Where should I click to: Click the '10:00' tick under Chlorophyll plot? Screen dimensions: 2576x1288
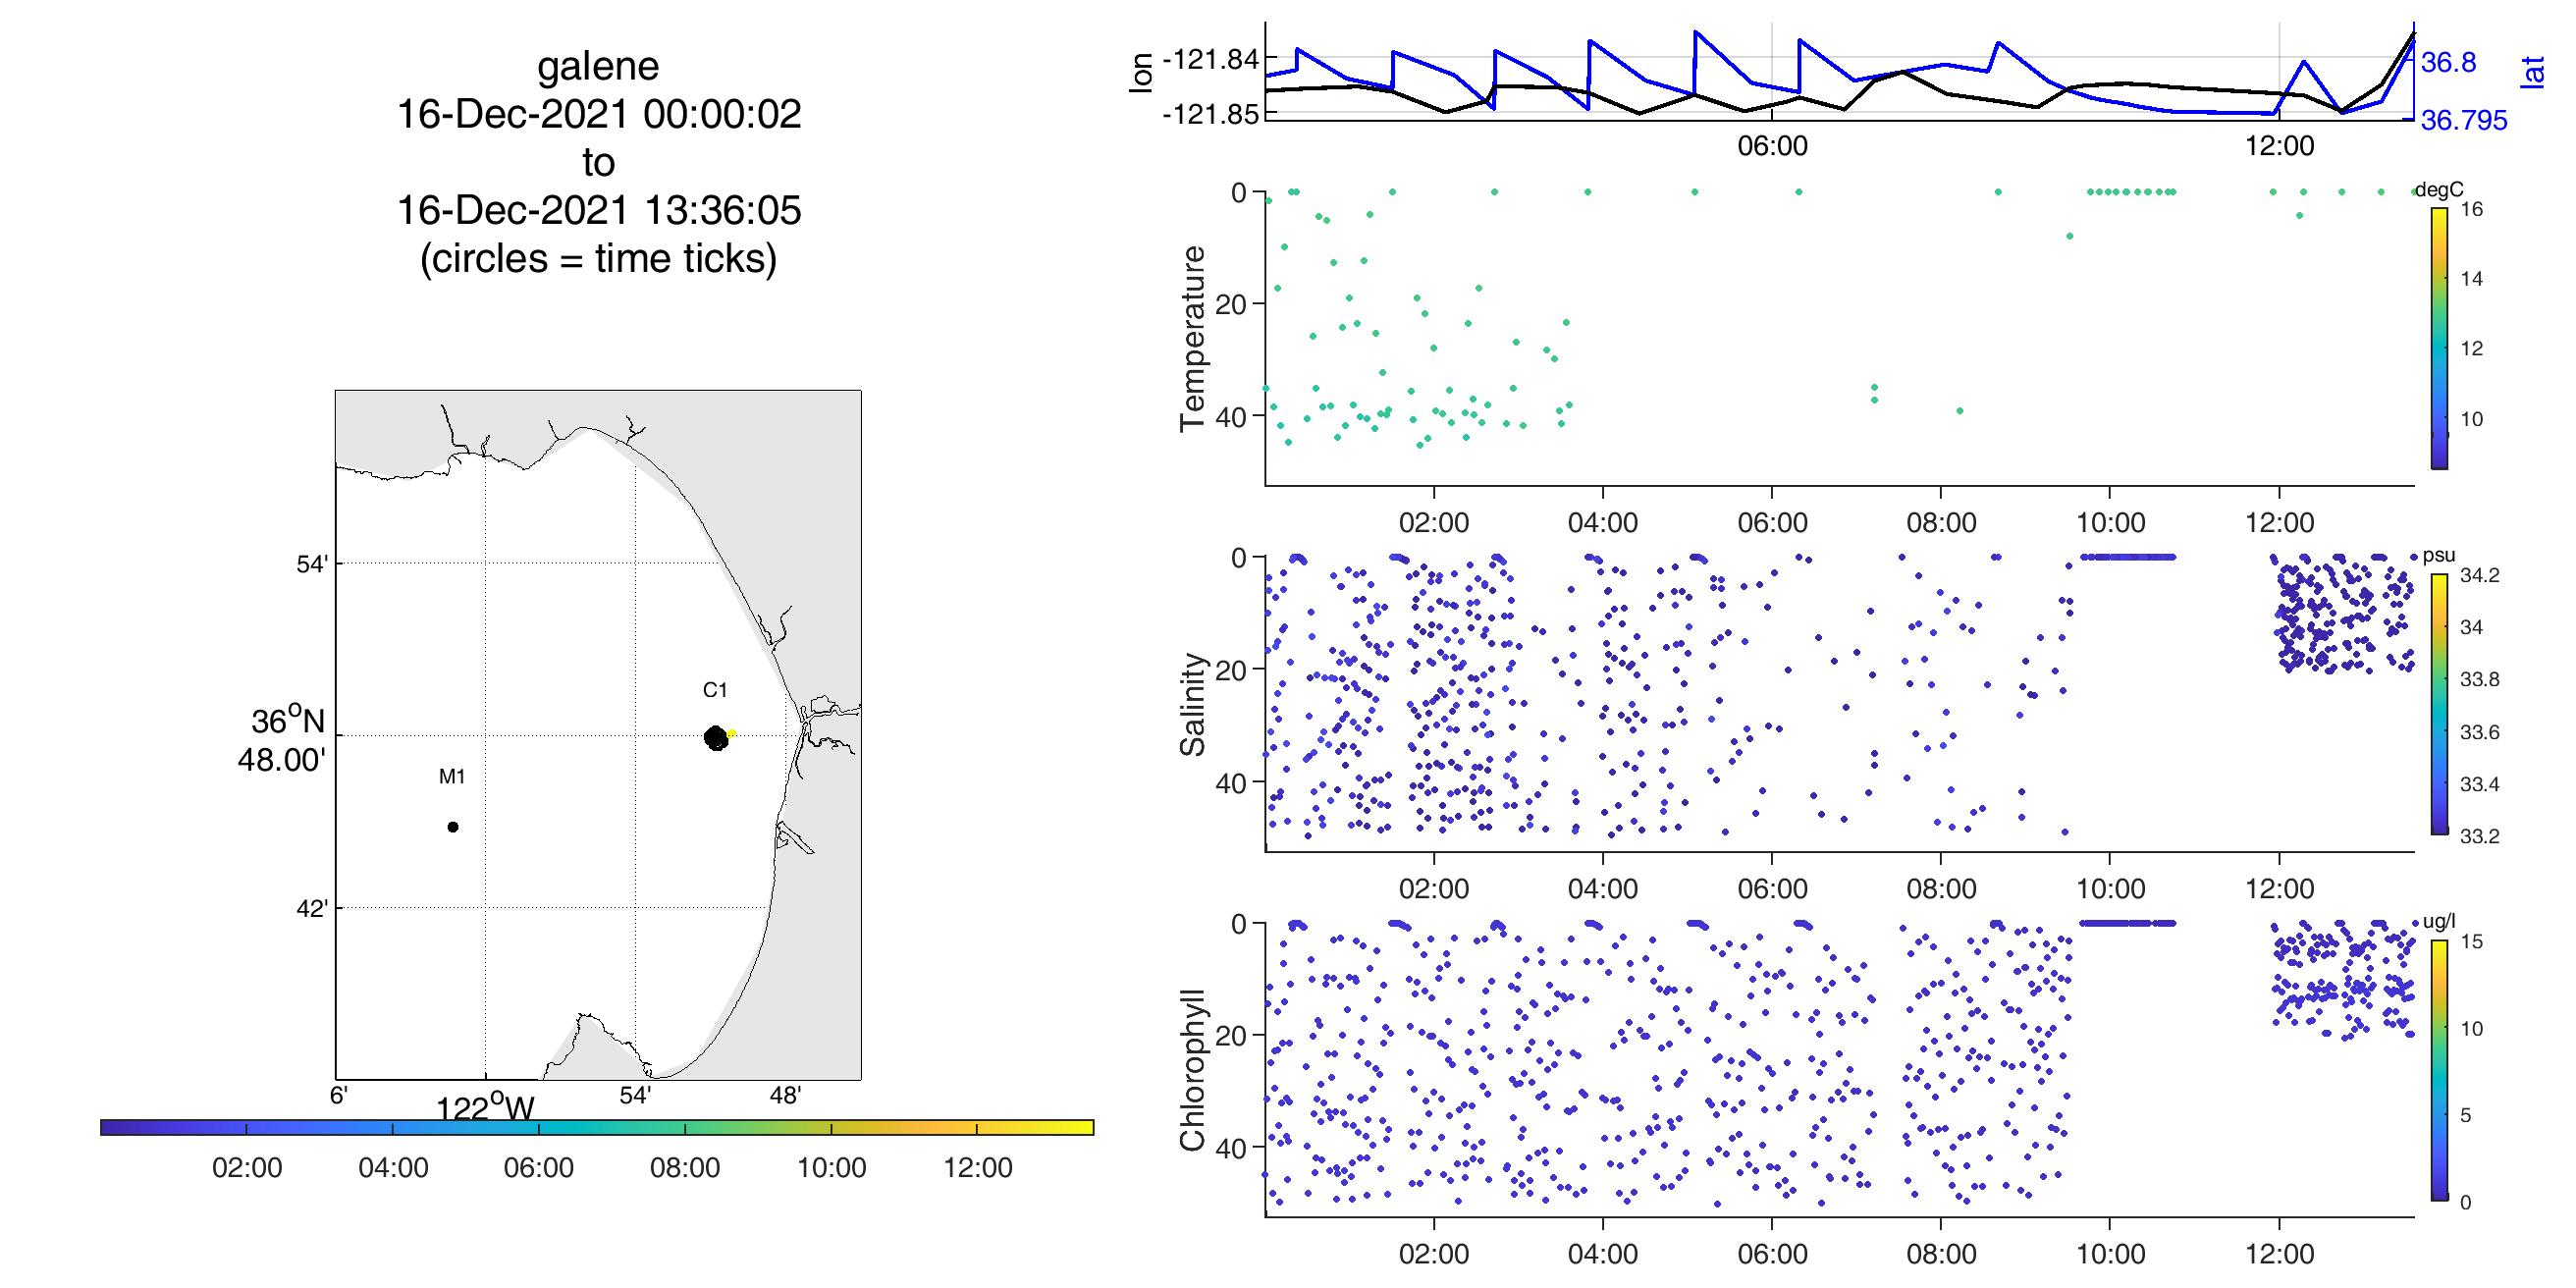[2110, 1255]
